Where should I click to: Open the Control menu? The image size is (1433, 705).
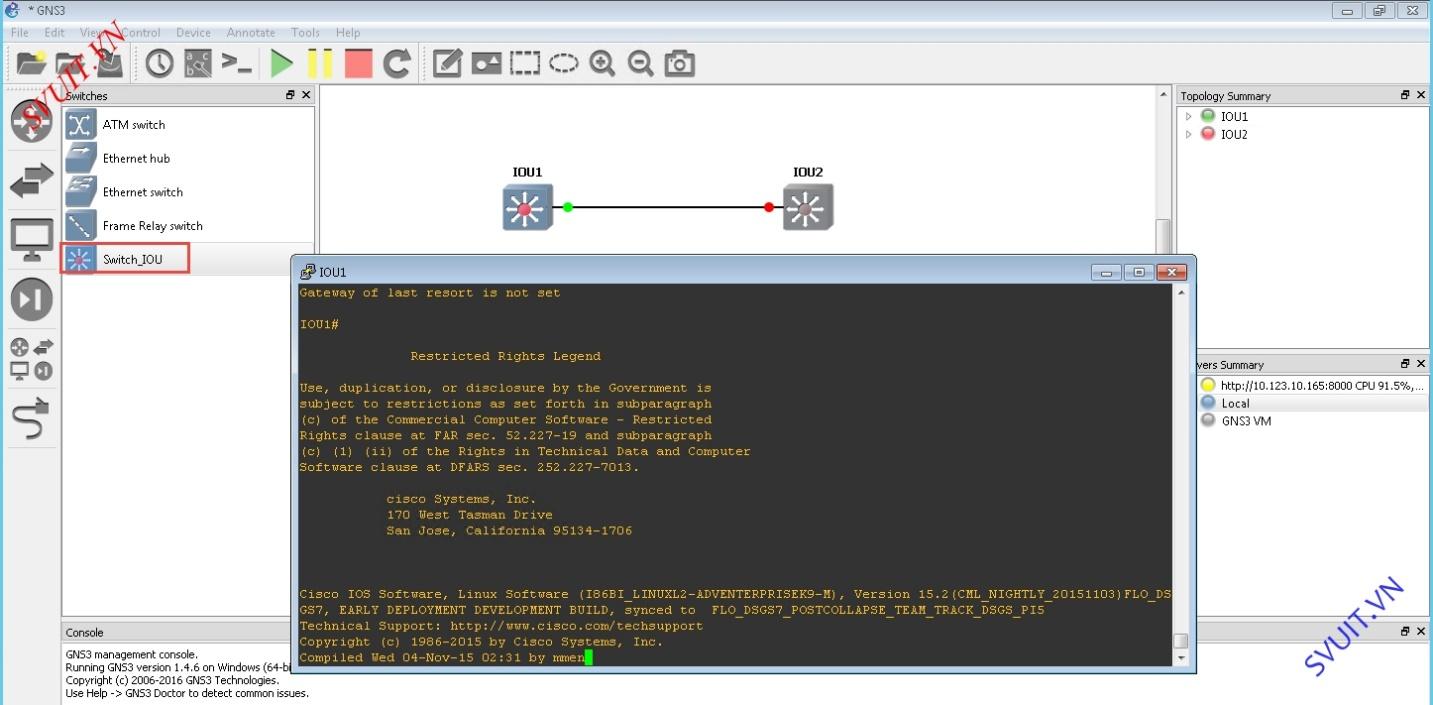point(141,33)
